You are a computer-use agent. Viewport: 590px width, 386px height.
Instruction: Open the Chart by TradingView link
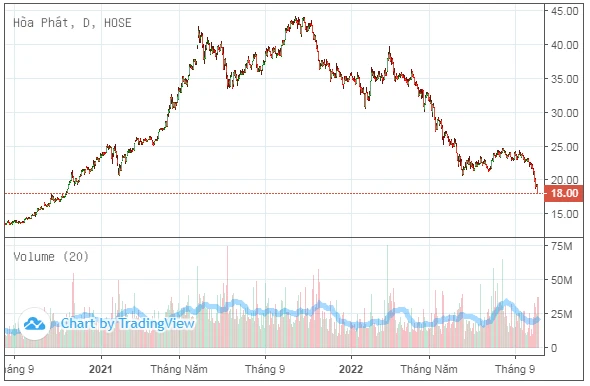[x=128, y=324]
